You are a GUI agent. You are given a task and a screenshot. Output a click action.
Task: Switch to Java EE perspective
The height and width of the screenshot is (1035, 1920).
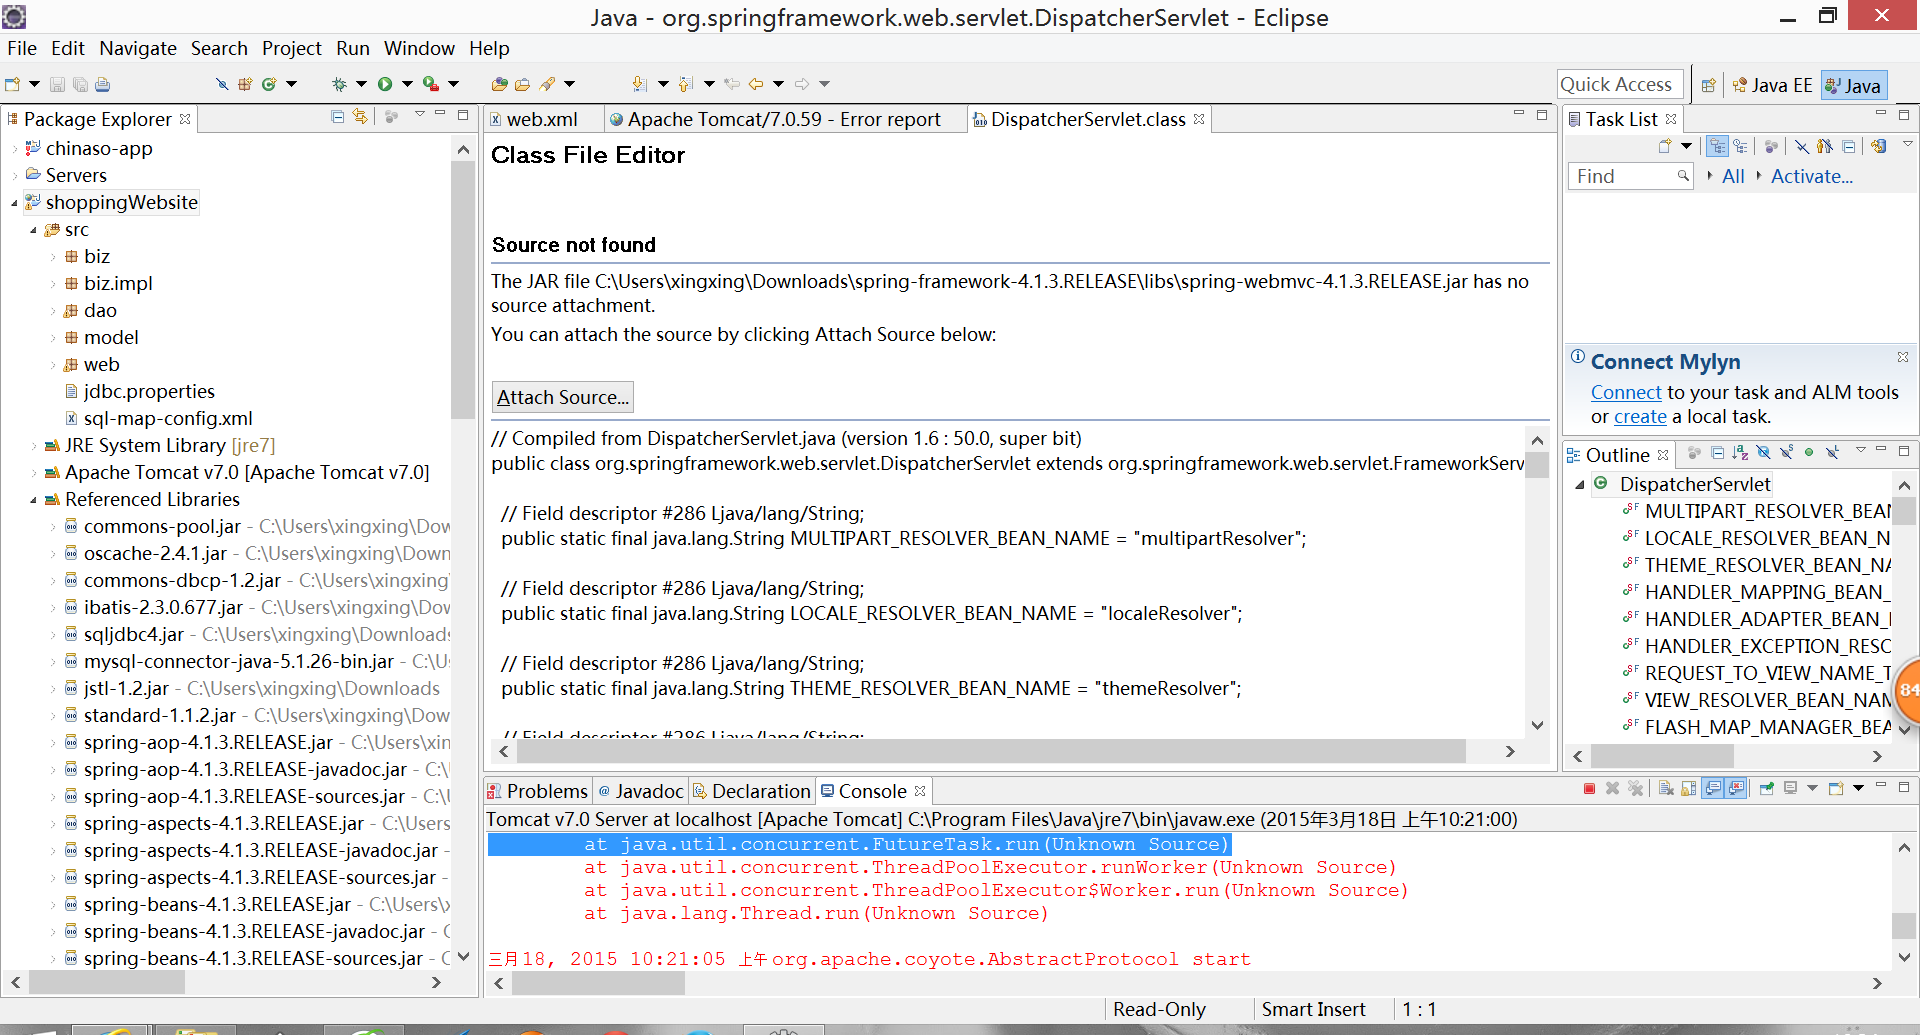pos(1773,86)
